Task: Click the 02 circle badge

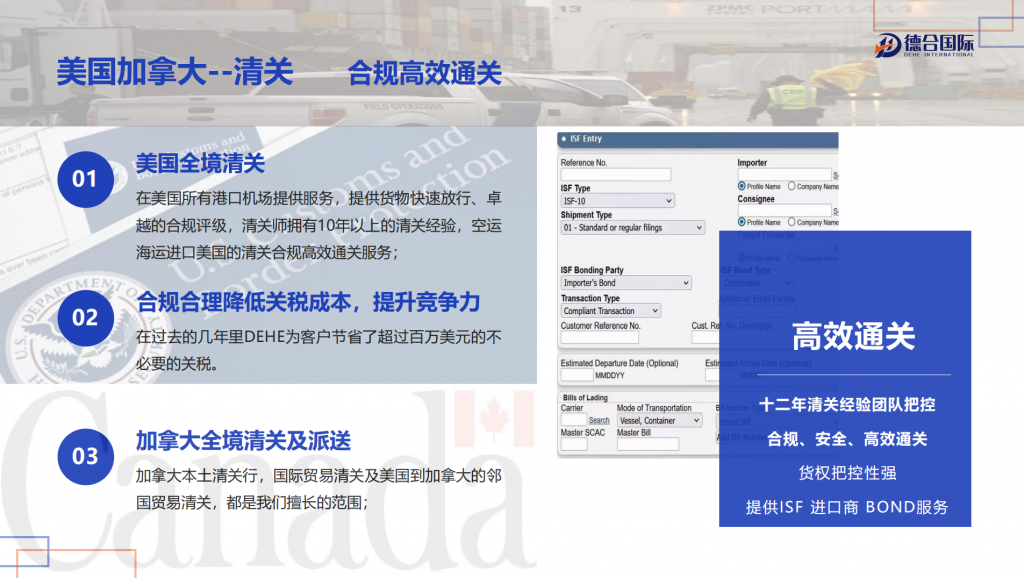Action: click(x=85, y=317)
